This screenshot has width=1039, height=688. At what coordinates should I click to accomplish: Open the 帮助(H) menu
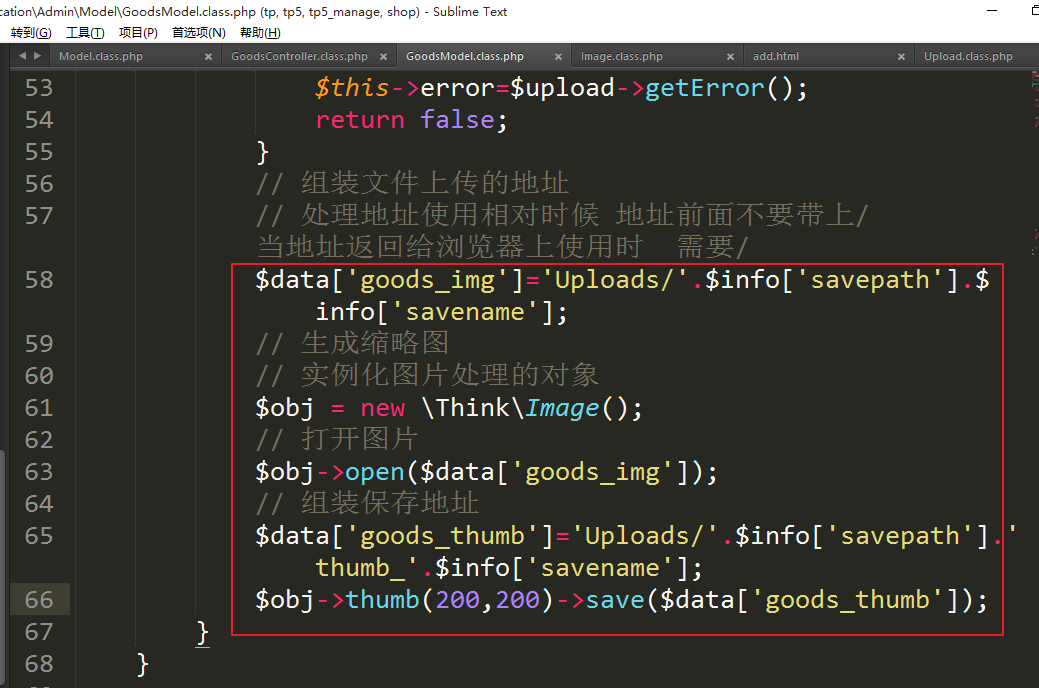point(260,33)
